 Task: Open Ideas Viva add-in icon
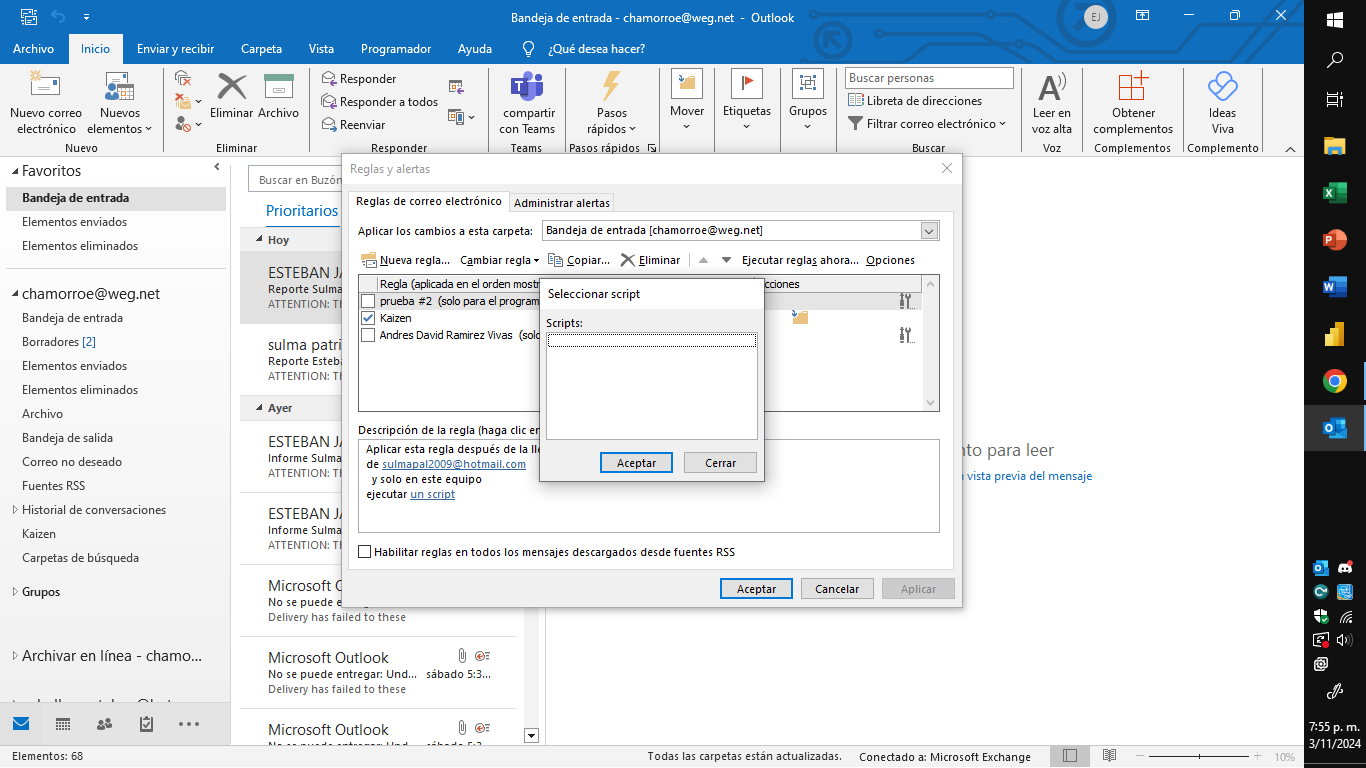tap(1222, 87)
